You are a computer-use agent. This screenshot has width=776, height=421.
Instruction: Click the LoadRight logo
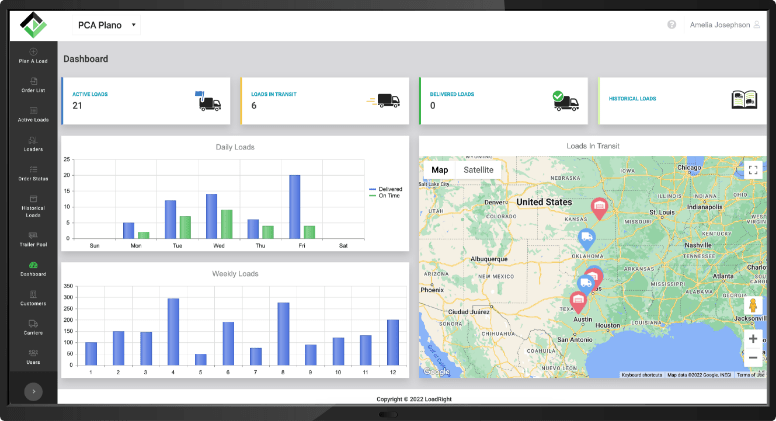pos(33,23)
